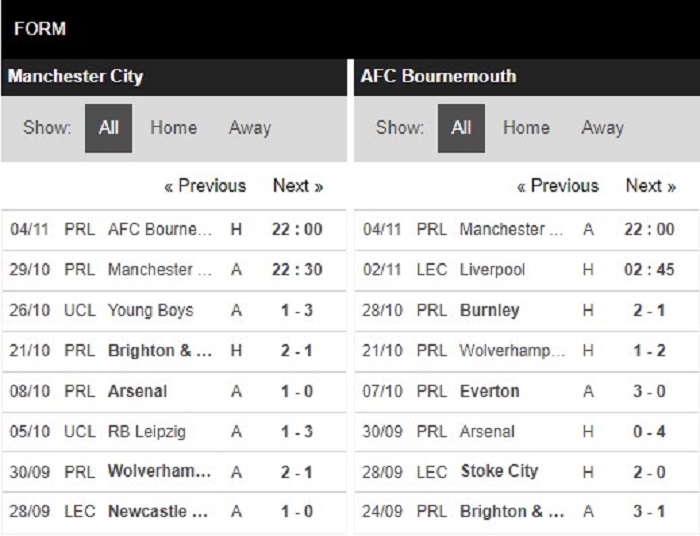Show Manchester City Away matches
The image size is (700, 536).
[x=250, y=129]
